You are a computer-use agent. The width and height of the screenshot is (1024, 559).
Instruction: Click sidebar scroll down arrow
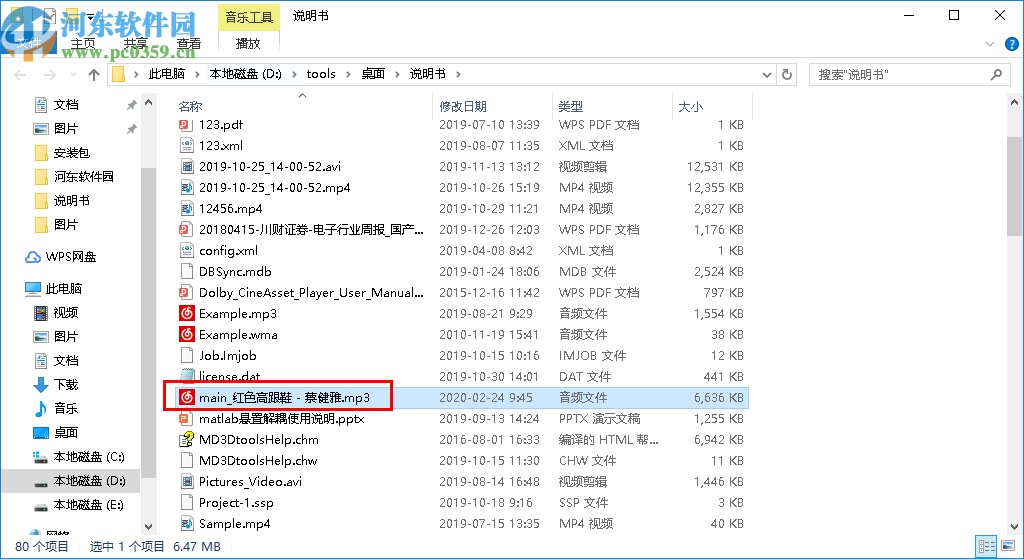click(x=148, y=526)
